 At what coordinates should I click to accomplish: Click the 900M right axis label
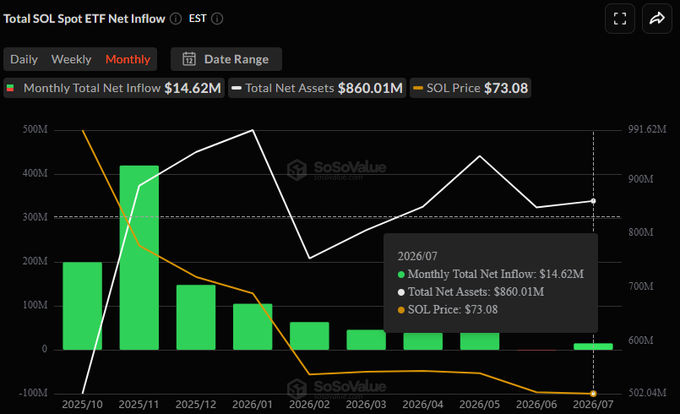(x=641, y=179)
